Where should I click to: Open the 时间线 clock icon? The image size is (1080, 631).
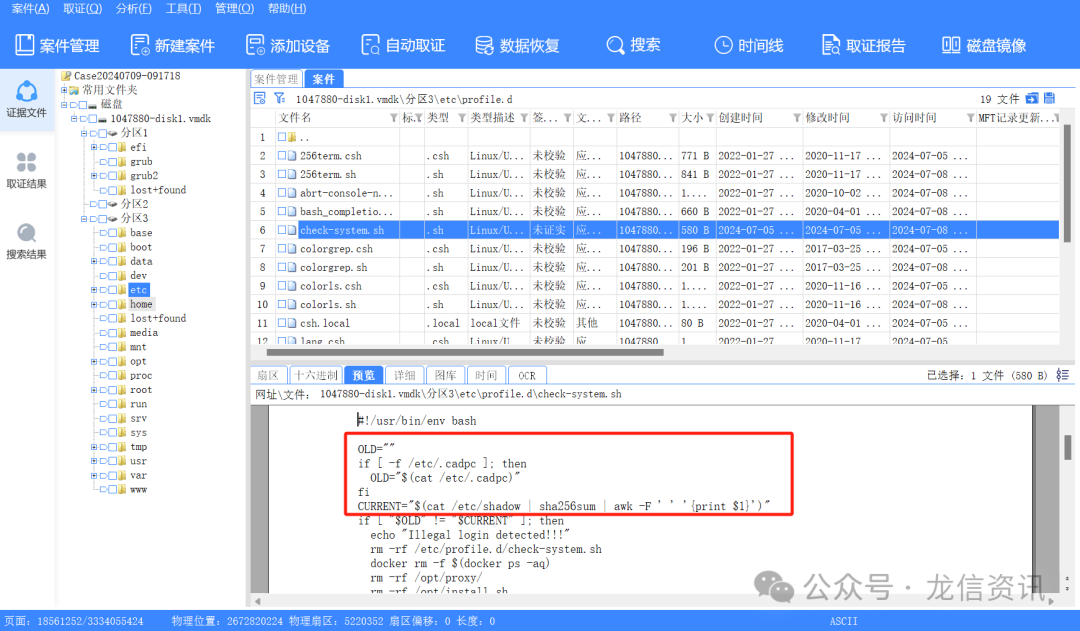click(723, 45)
